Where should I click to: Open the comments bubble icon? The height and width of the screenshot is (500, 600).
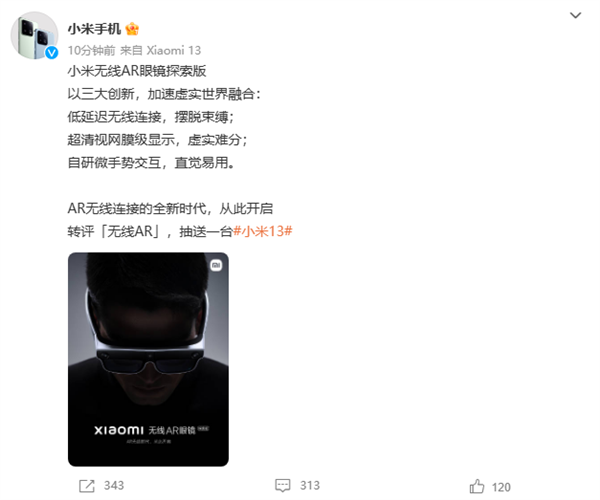pos(283,485)
